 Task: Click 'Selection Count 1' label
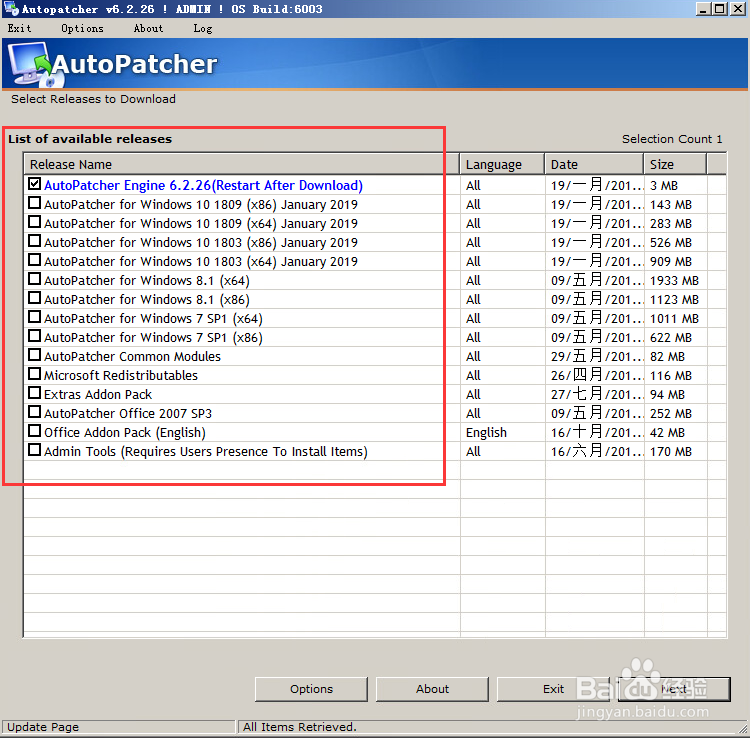[x=672, y=139]
